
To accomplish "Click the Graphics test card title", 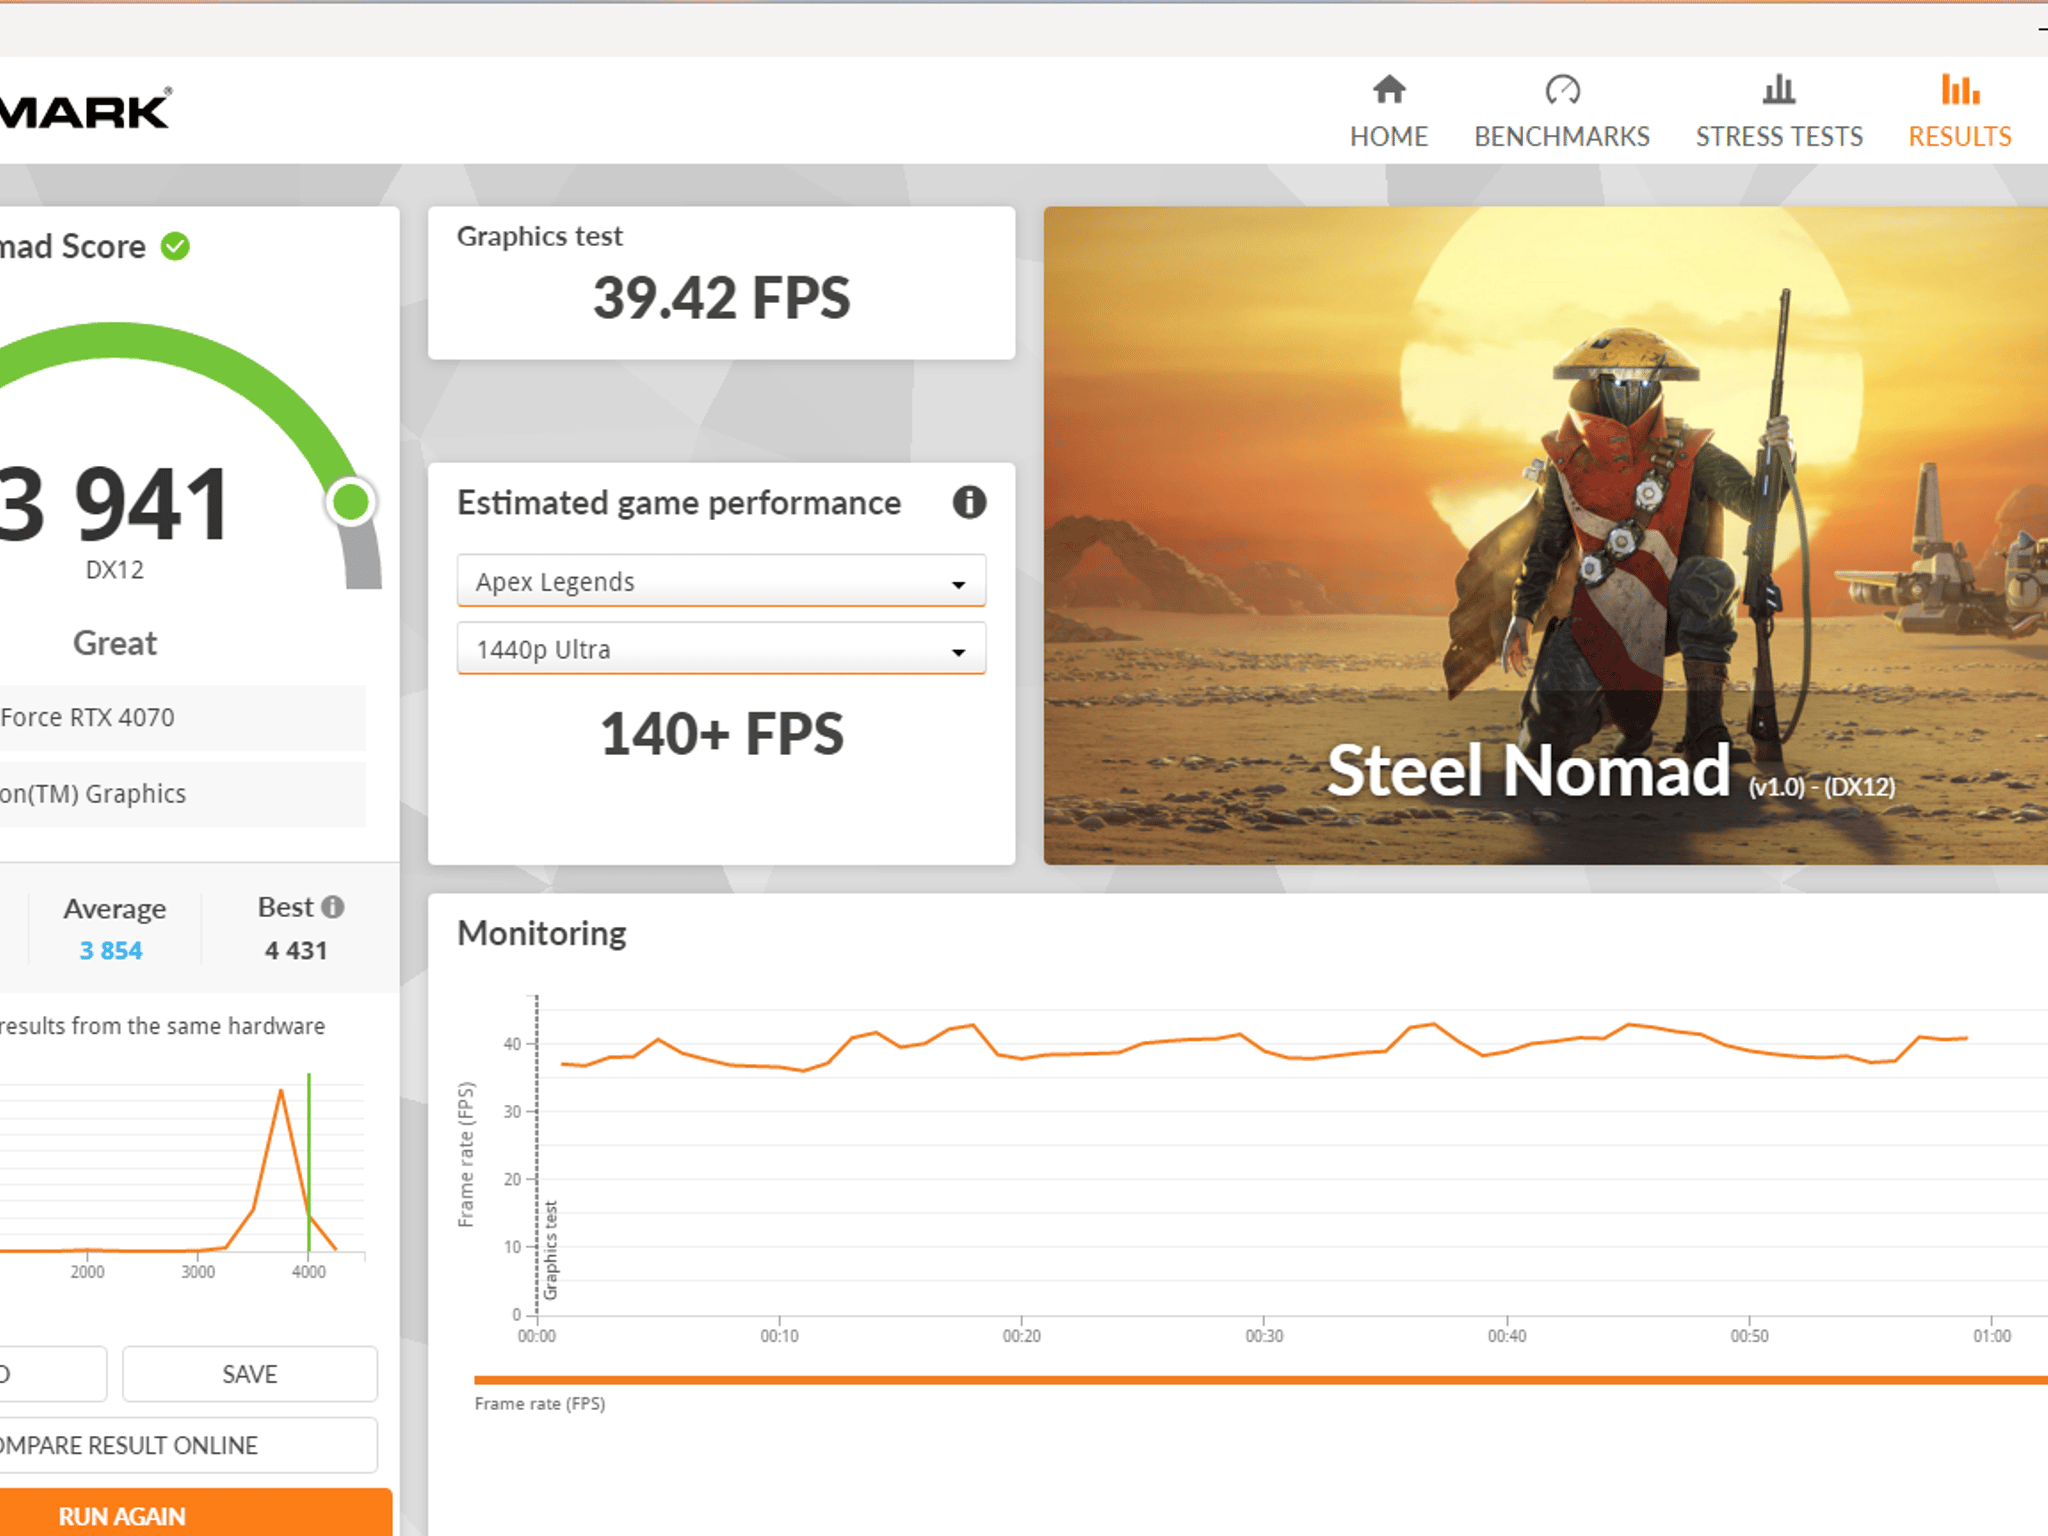I will coord(540,236).
